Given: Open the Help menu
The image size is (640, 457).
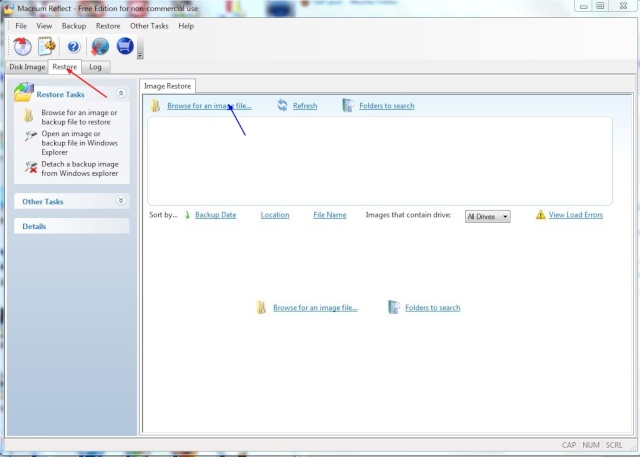Looking at the screenshot, I should [186, 26].
